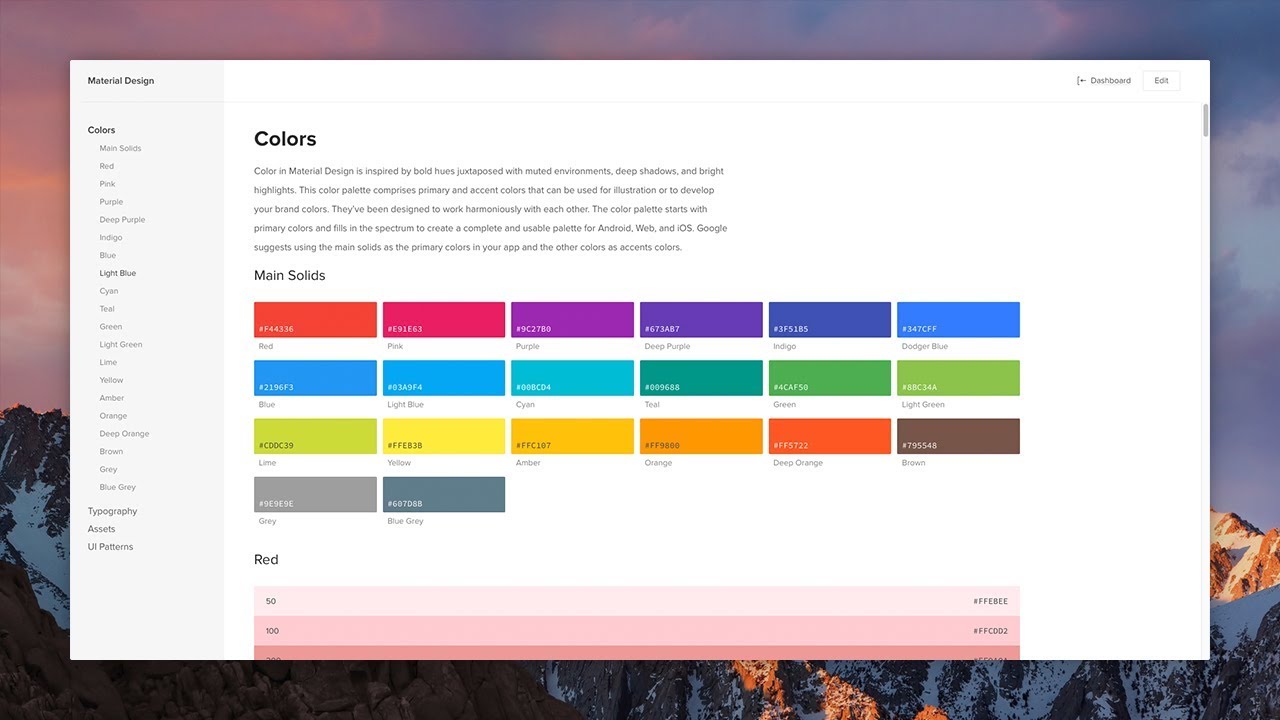Viewport: 1280px width, 720px height.
Task: Jump to Teal in sidebar
Action: (x=107, y=309)
